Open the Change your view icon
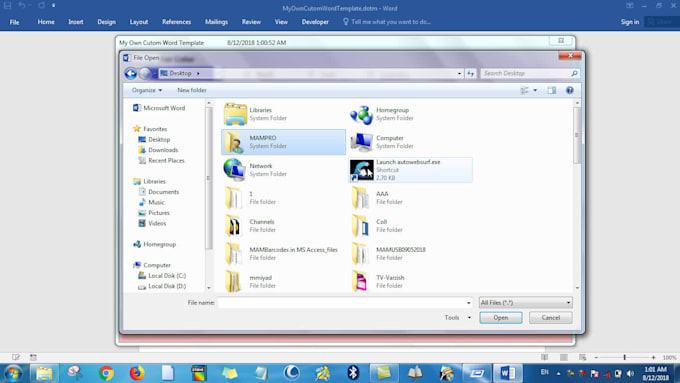Viewport: 680px width, 383px height. click(x=524, y=90)
